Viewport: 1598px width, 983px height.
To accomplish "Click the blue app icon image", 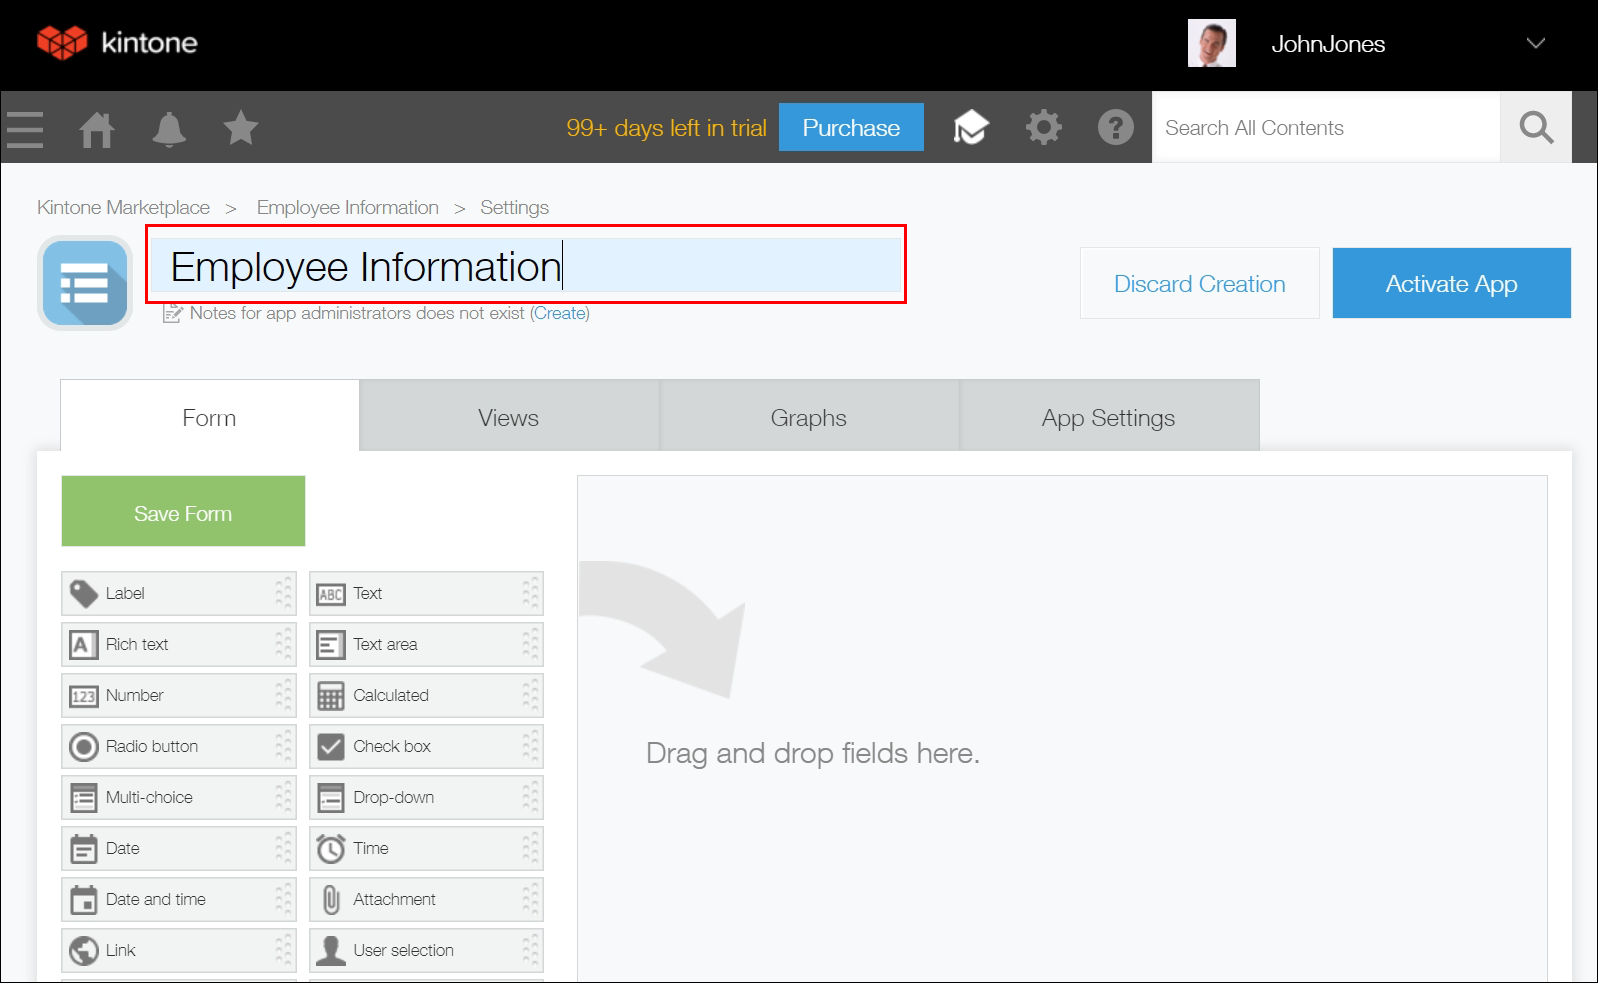I will coord(85,283).
